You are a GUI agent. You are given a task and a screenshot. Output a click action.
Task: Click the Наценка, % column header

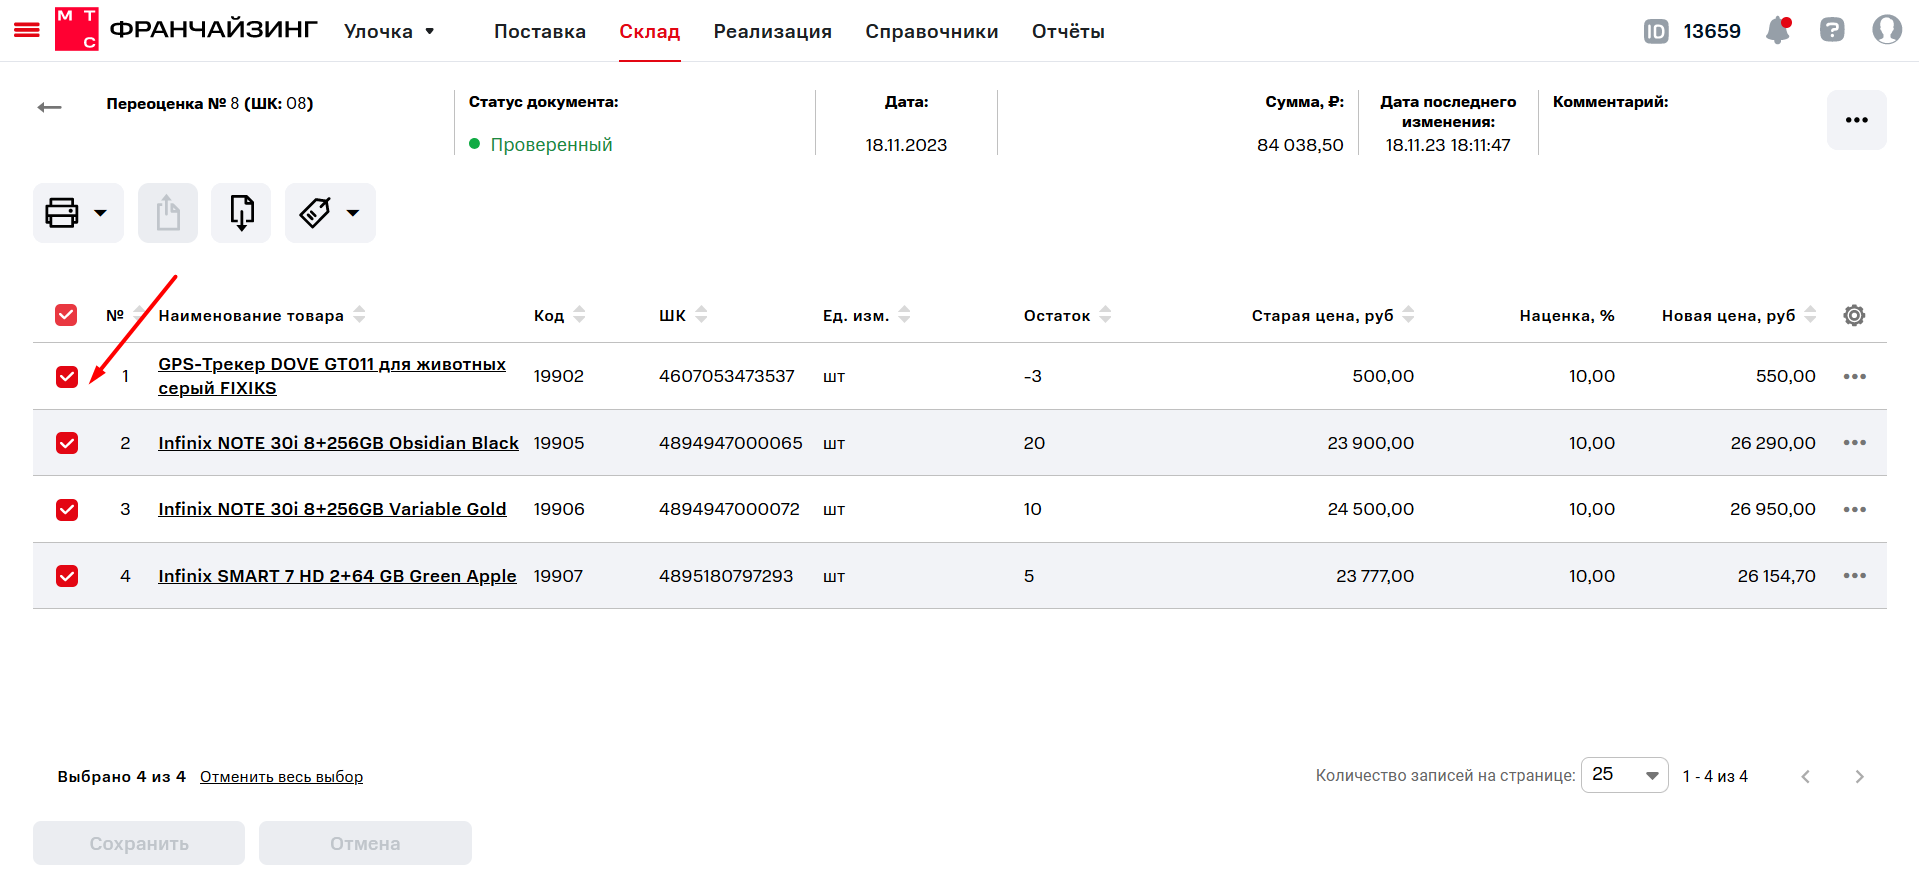1567,315
